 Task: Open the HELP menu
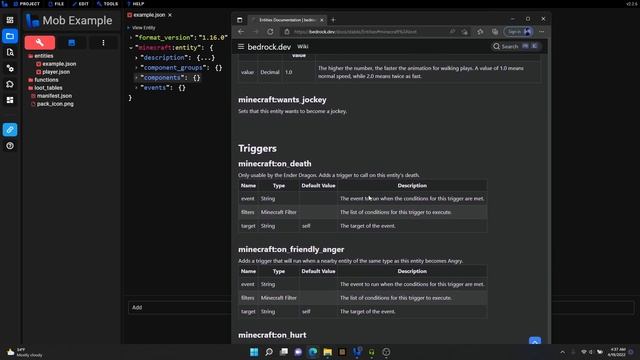point(136,4)
